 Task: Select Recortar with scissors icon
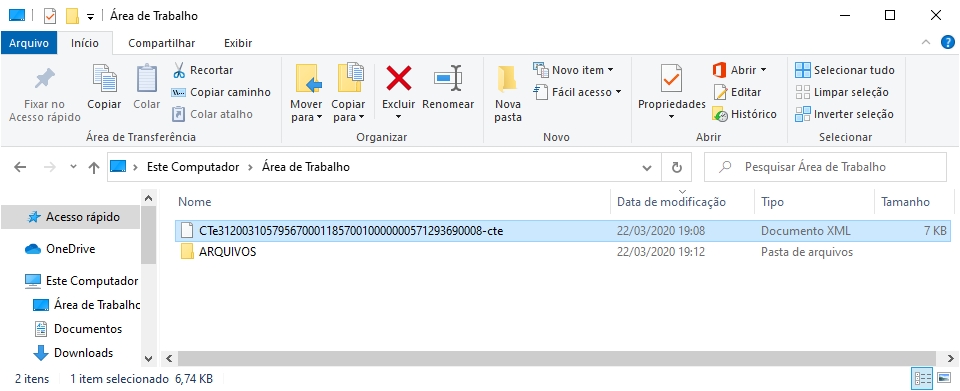coord(203,70)
